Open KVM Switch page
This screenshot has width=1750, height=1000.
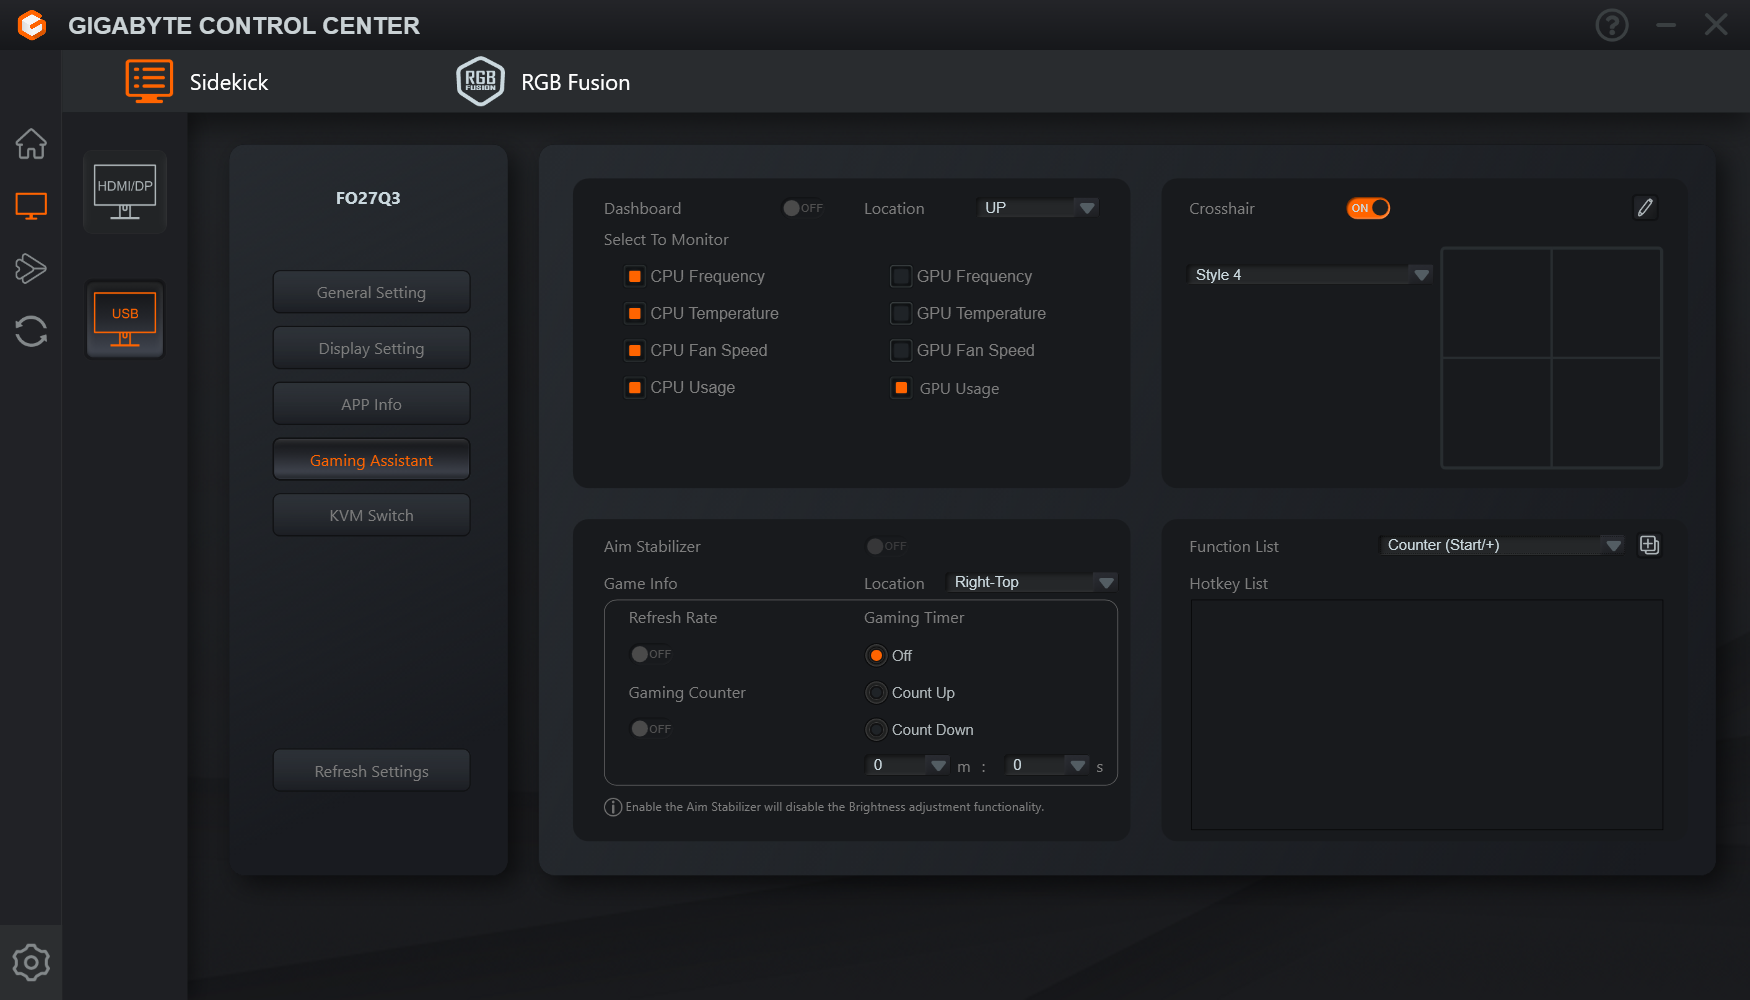[x=371, y=515]
